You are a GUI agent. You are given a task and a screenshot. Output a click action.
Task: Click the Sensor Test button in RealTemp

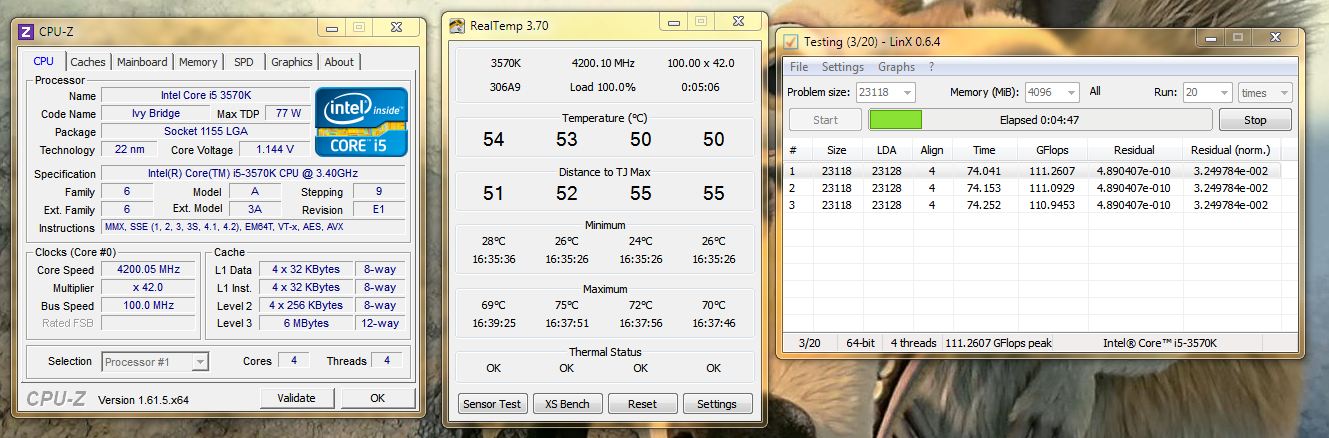tap(493, 404)
